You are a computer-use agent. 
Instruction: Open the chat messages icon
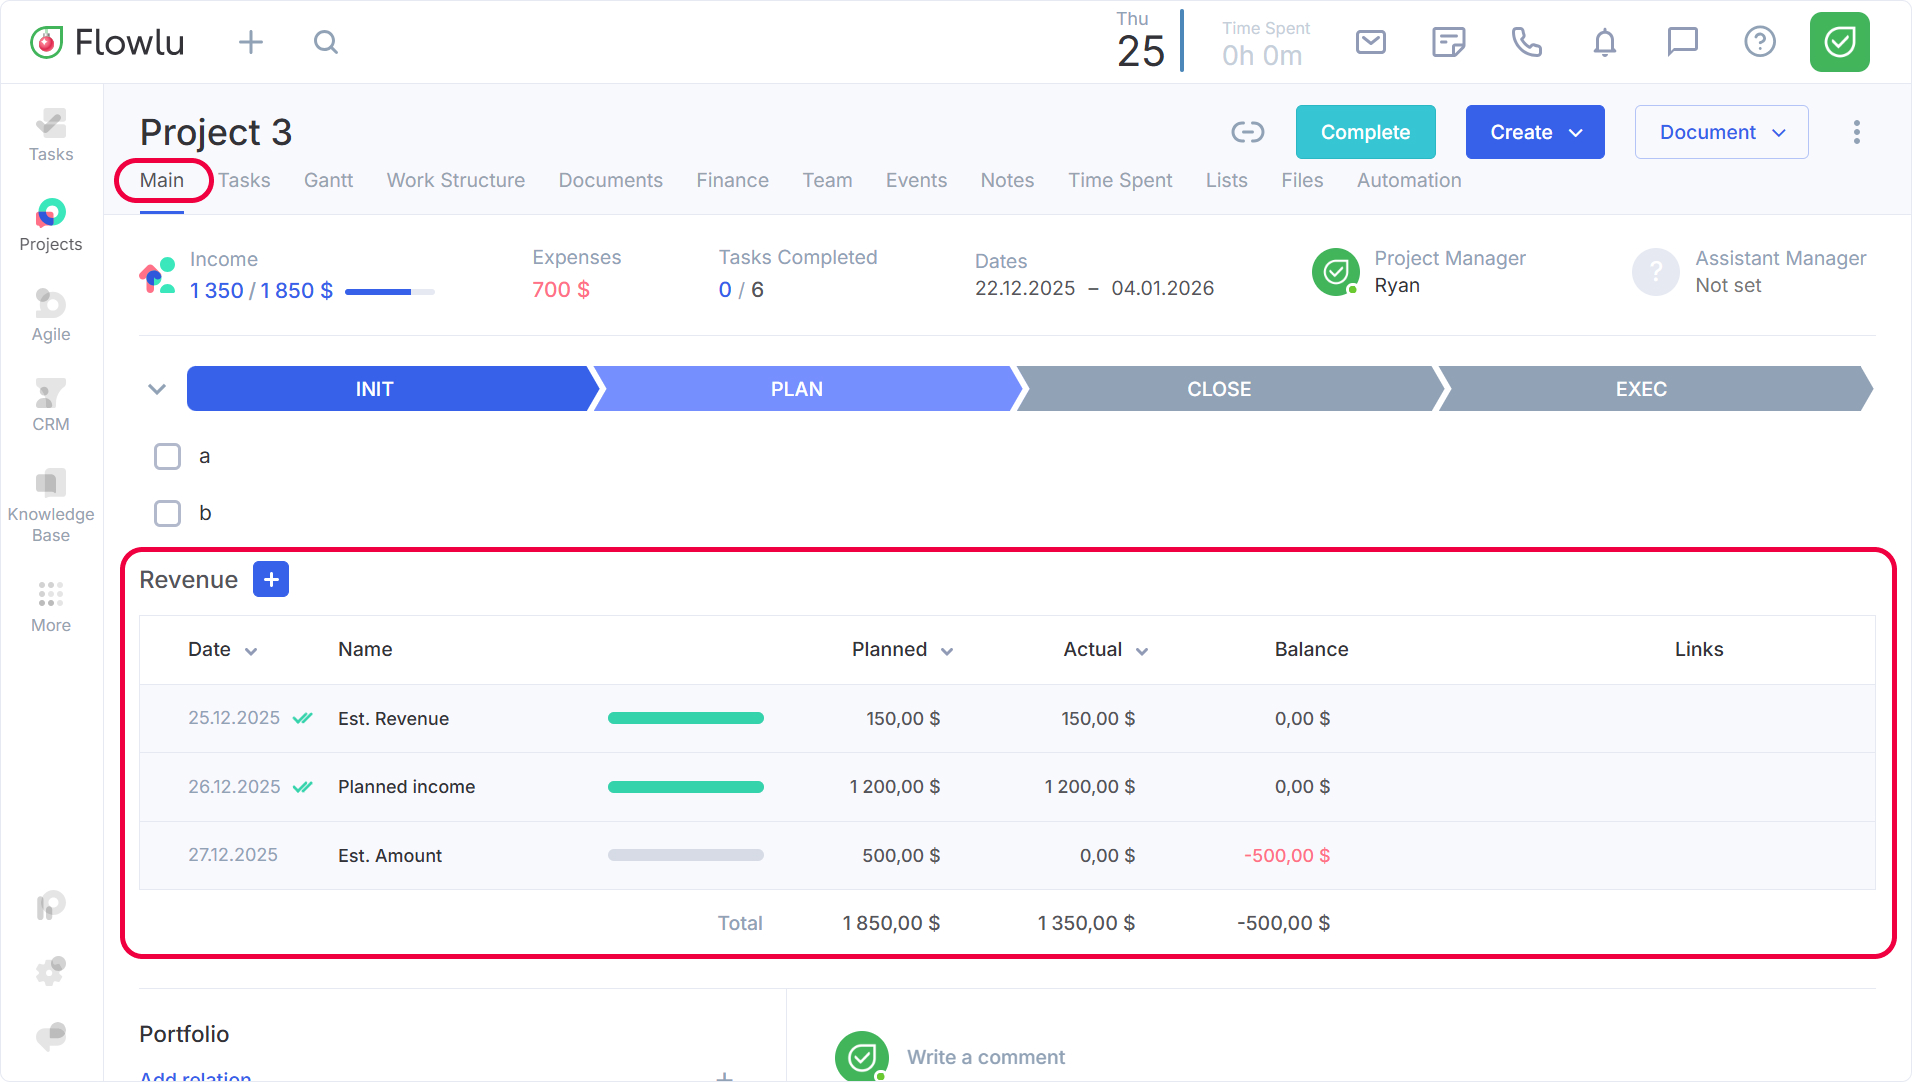coord(1682,42)
